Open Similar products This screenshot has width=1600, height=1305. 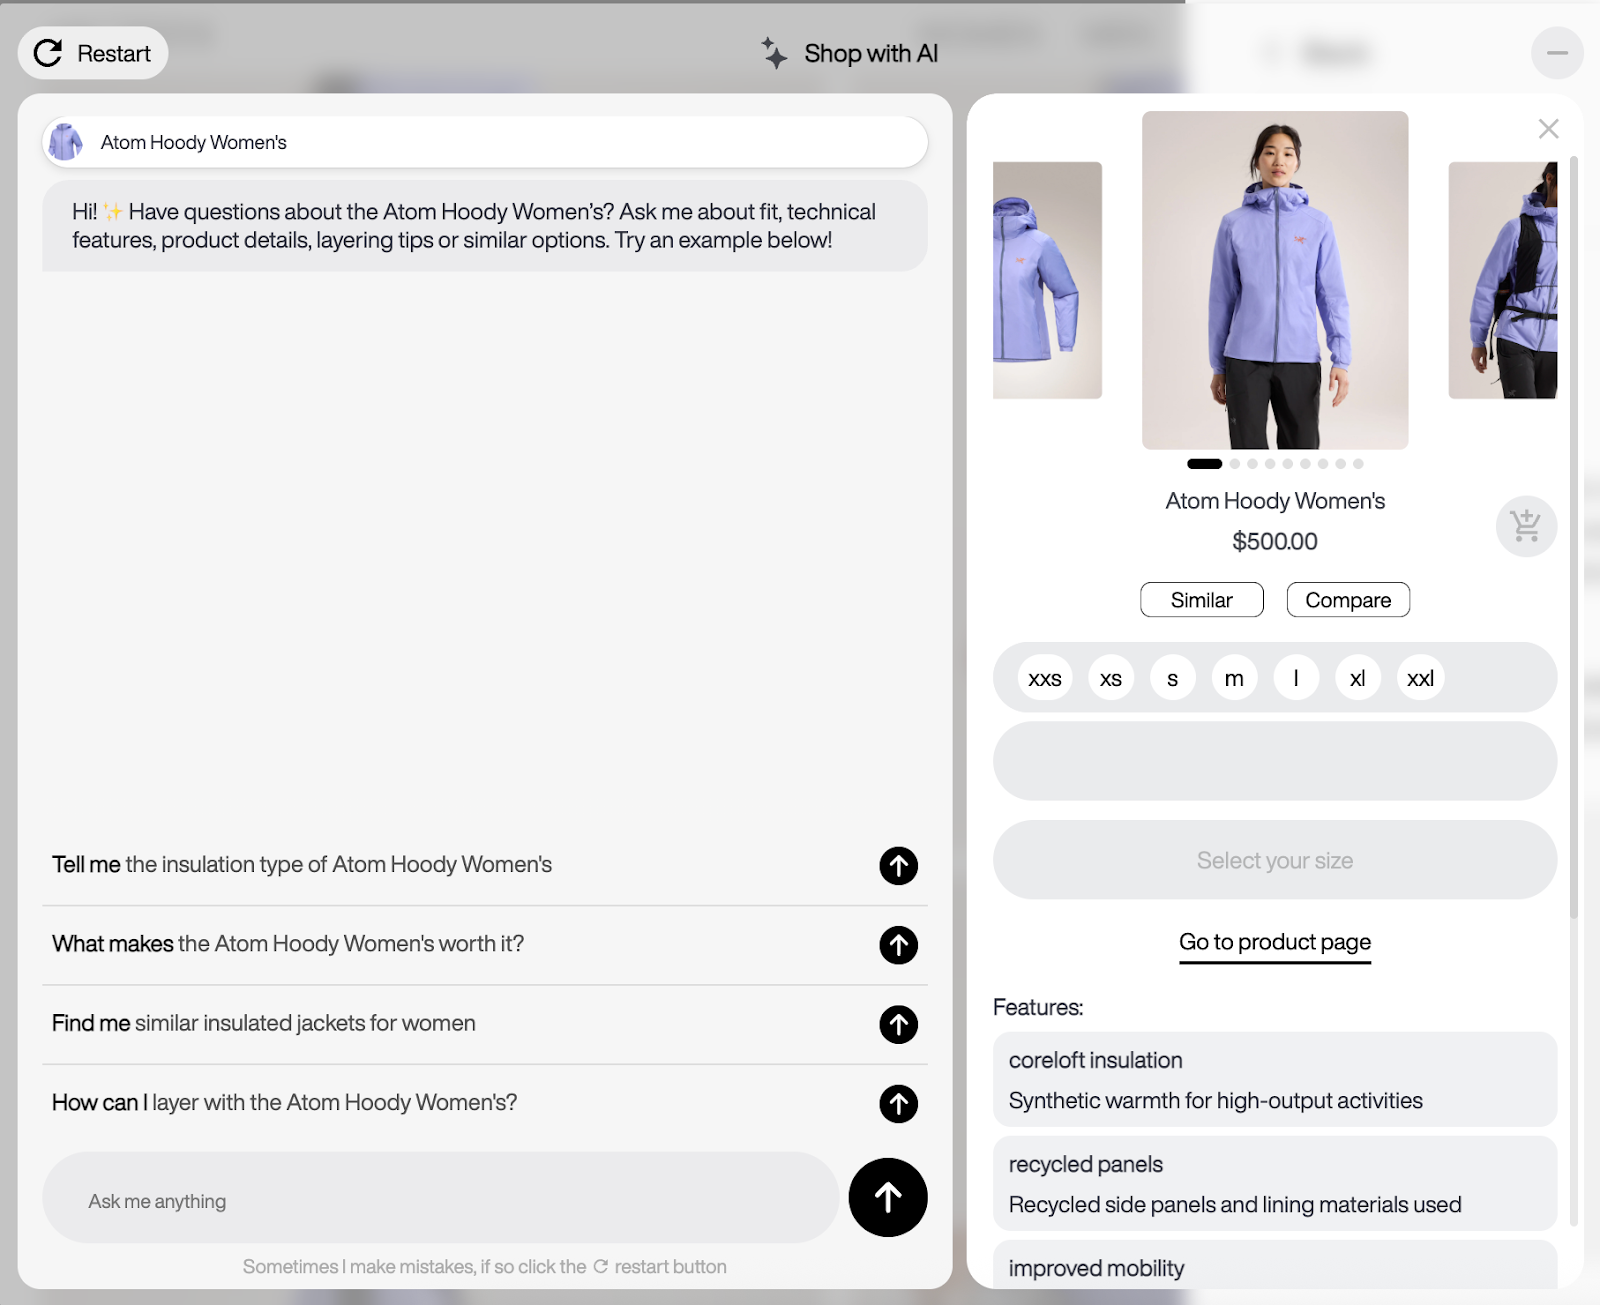pos(1202,600)
